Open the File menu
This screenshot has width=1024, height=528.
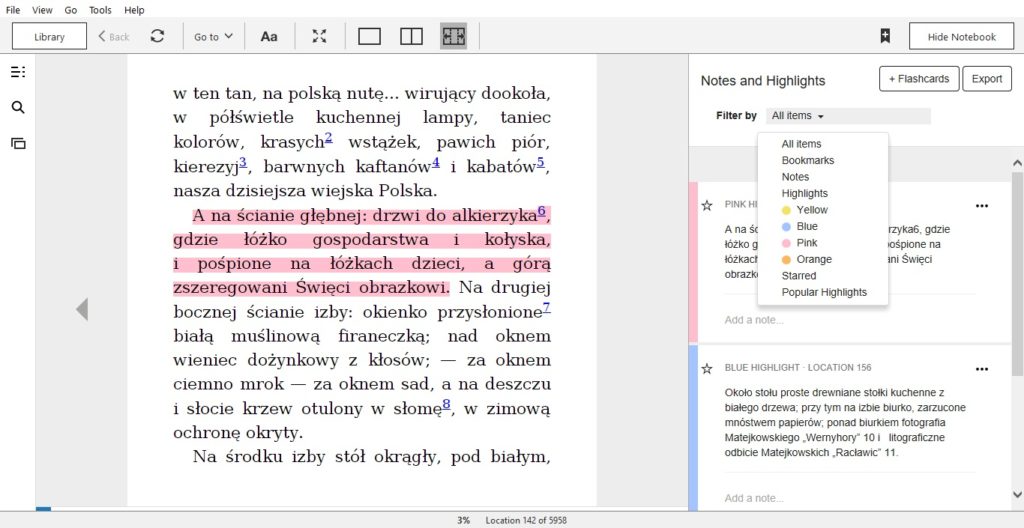(x=12, y=10)
